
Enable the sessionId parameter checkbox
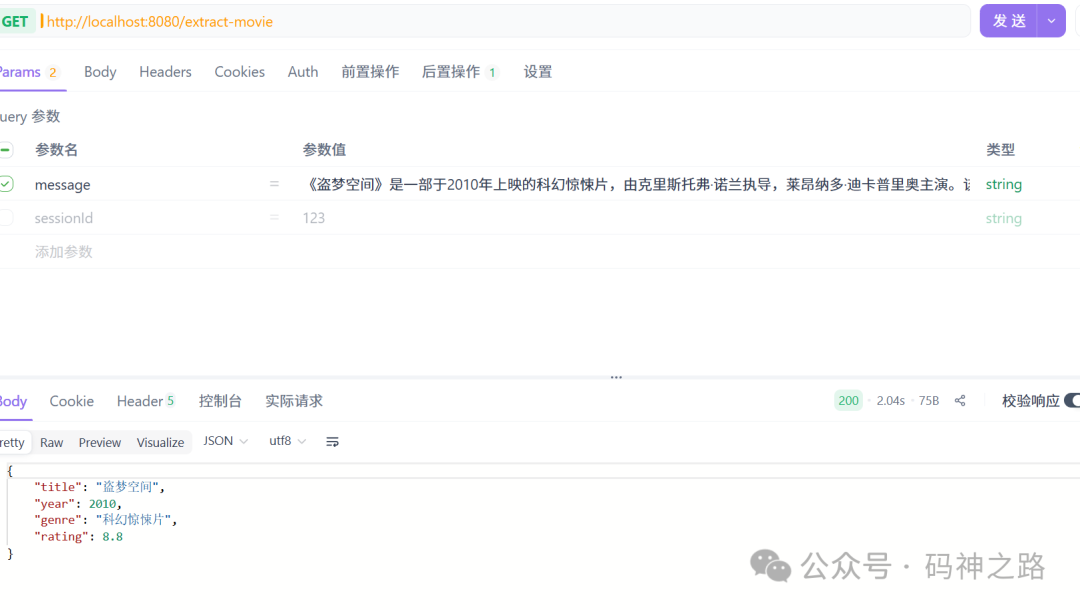(x=5, y=217)
